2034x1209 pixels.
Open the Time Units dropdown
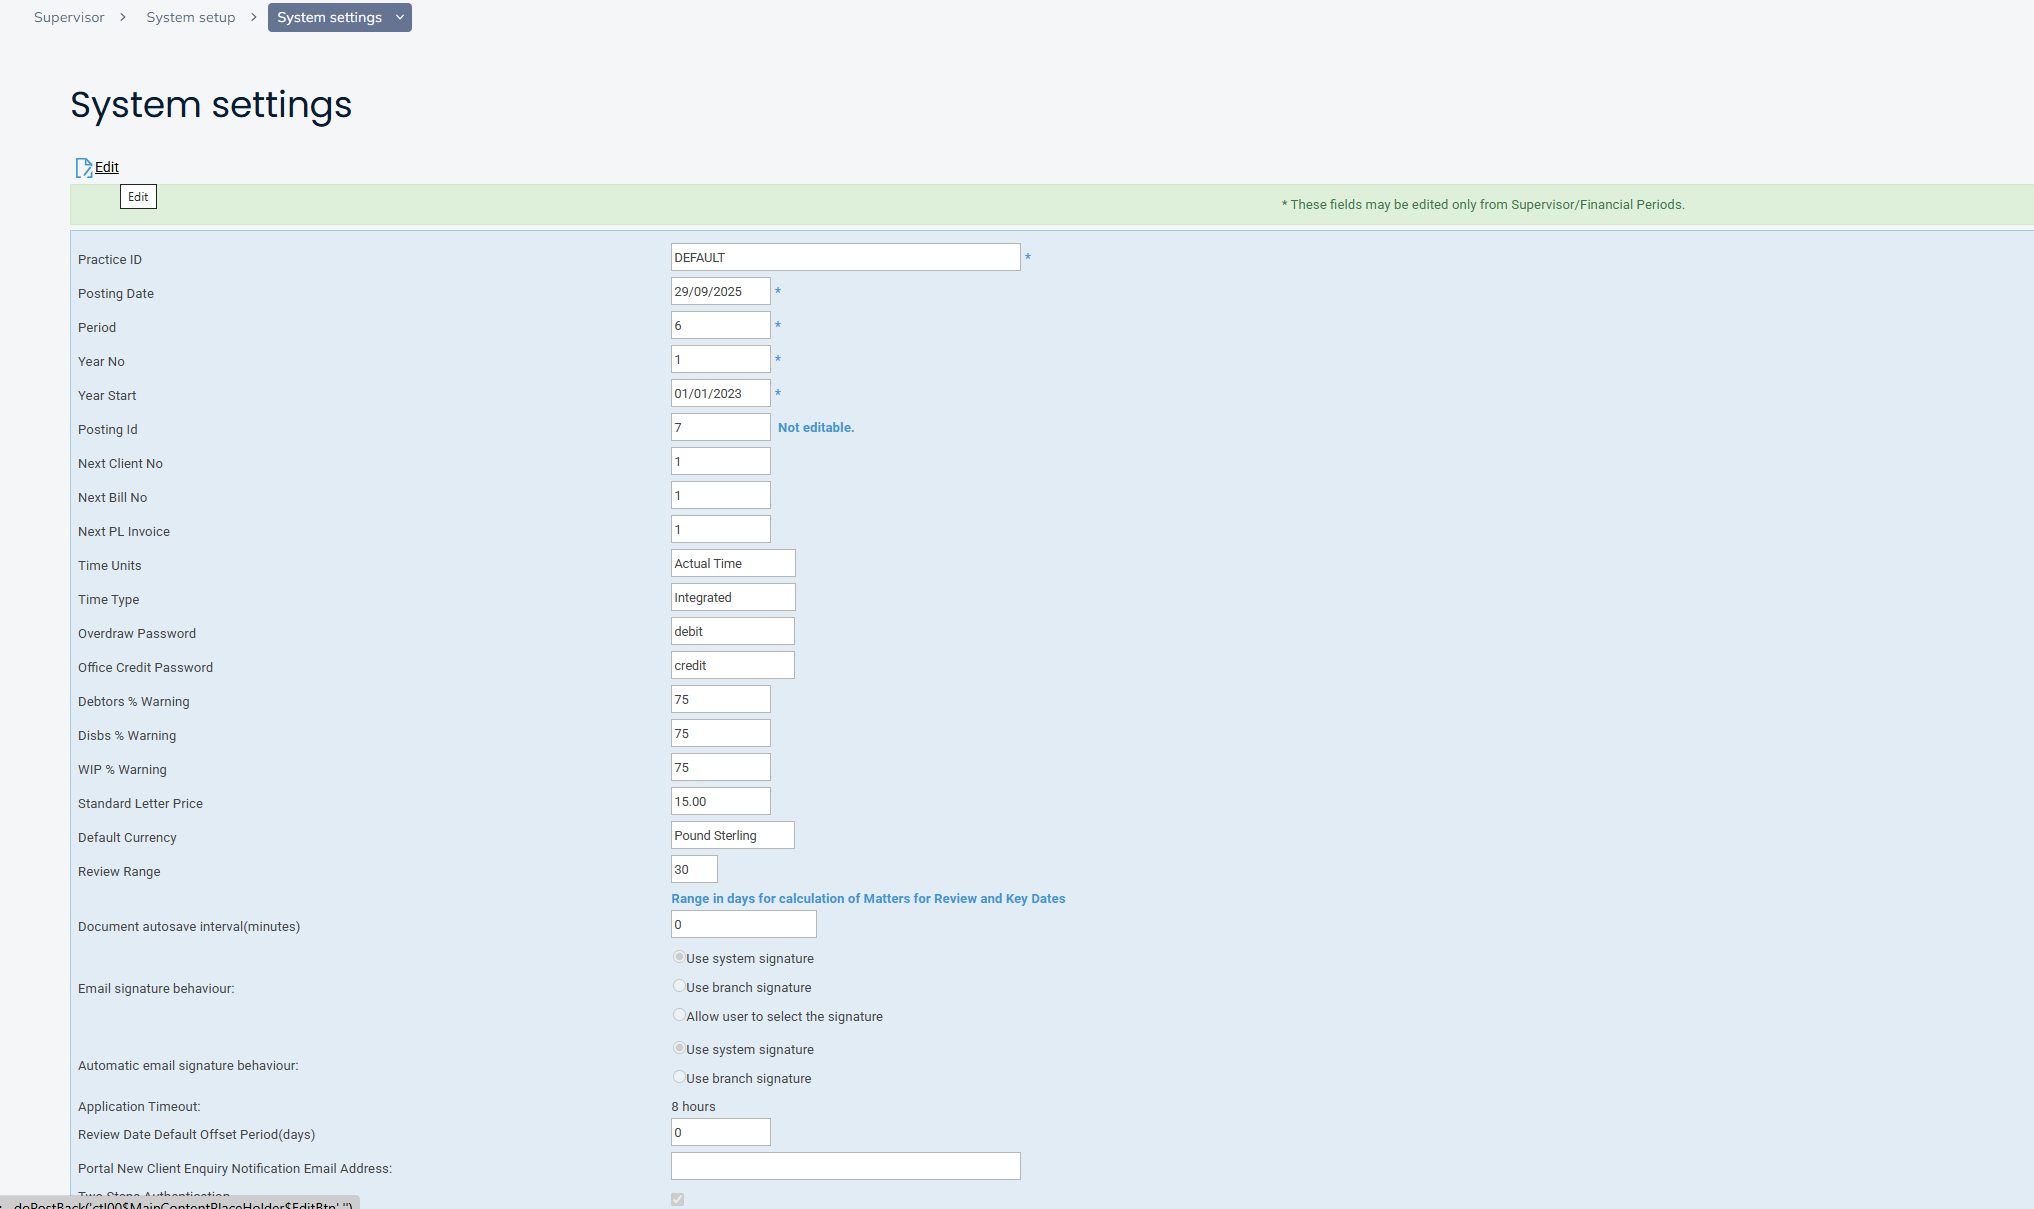[732, 563]
